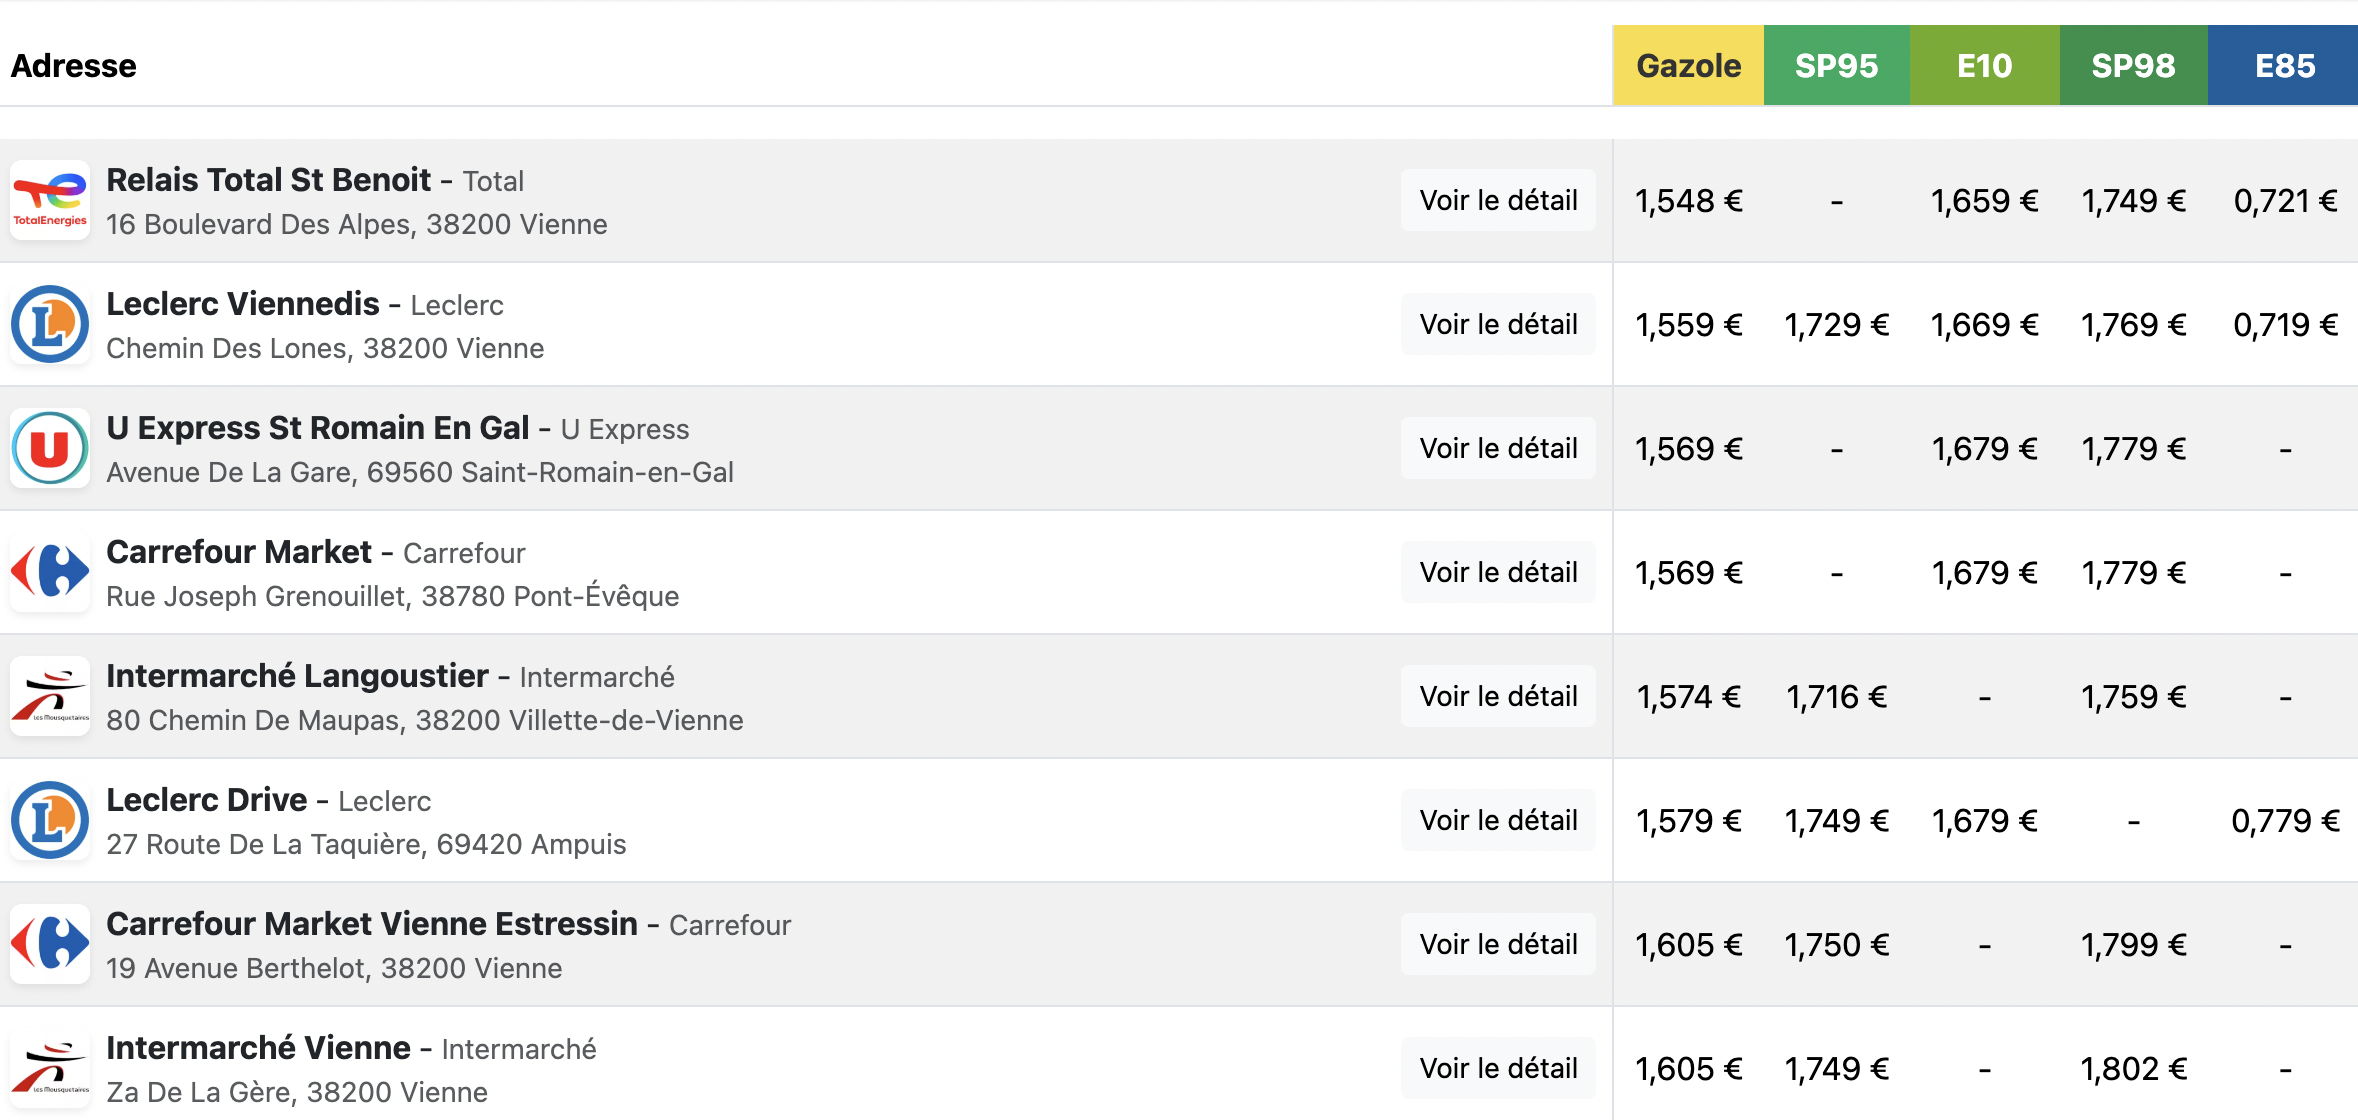Click the U Express brand logo
Screen dimensions: 2358x1120
(50, 448)
